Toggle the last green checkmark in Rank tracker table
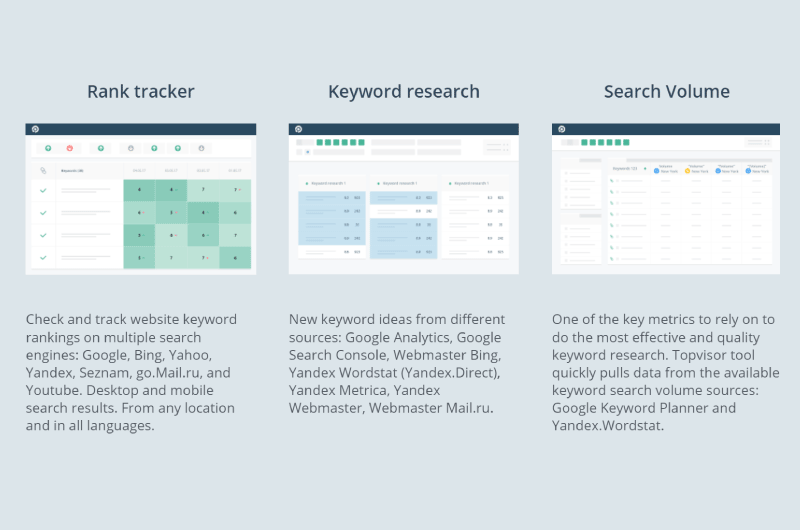 pos(43,258)
